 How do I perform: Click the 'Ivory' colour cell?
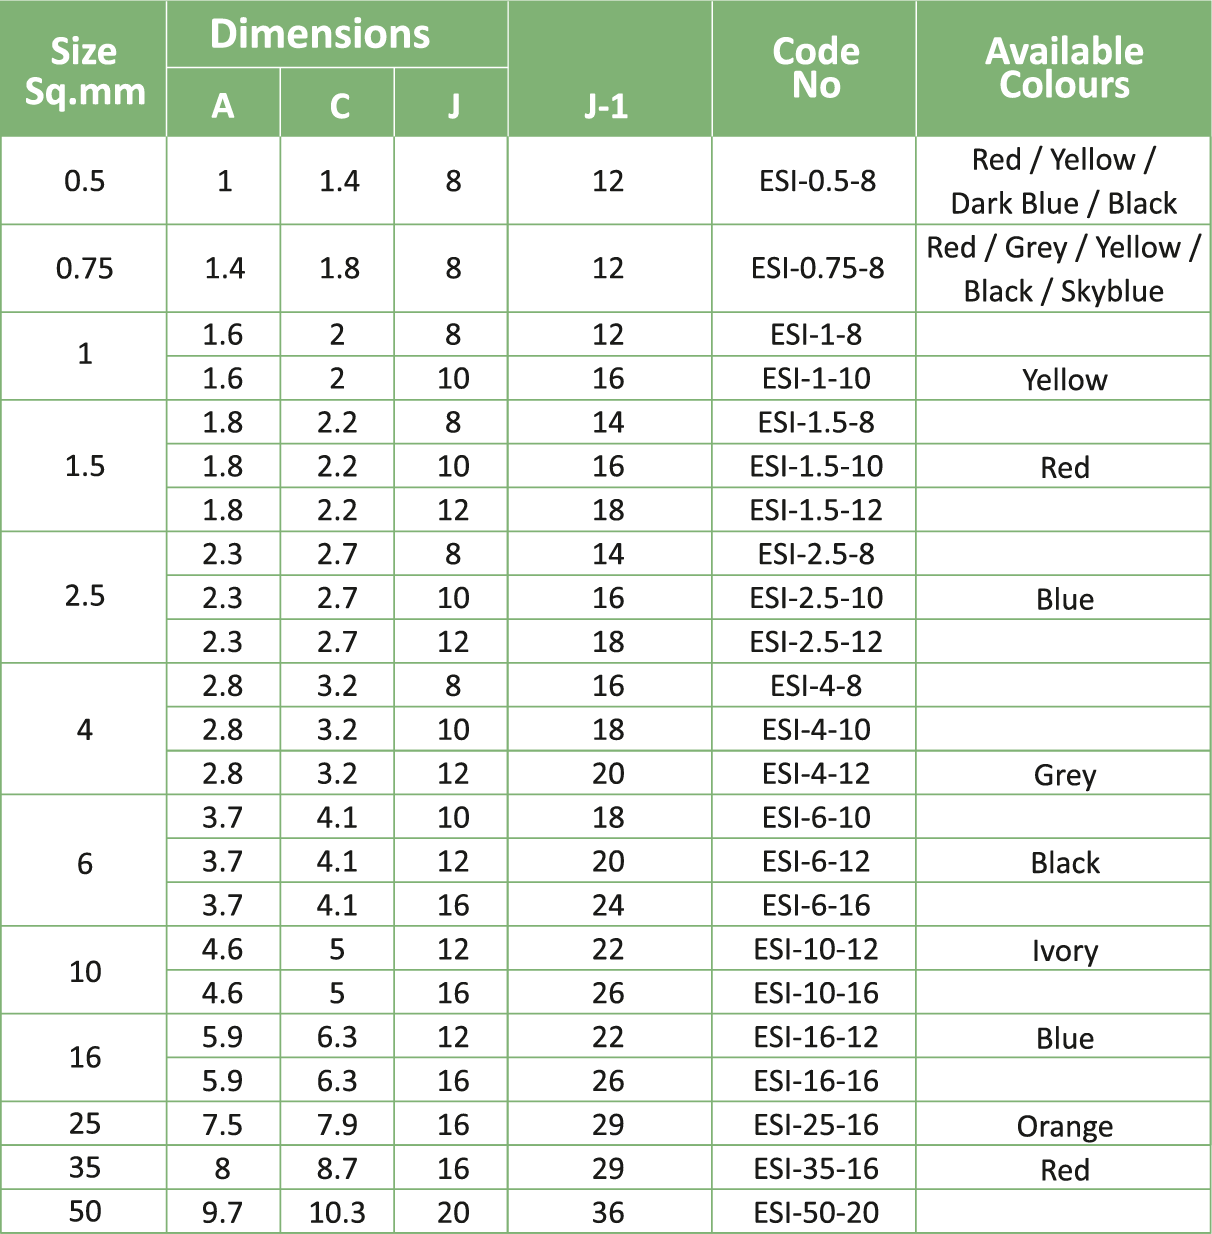(1064, 950)
